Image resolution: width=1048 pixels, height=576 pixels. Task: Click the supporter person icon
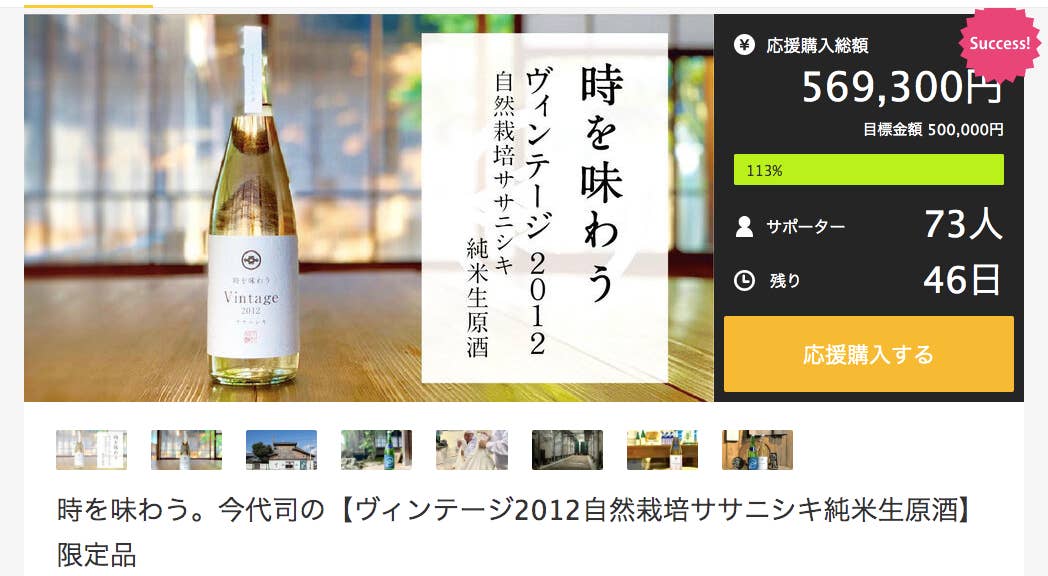point(744,227)
